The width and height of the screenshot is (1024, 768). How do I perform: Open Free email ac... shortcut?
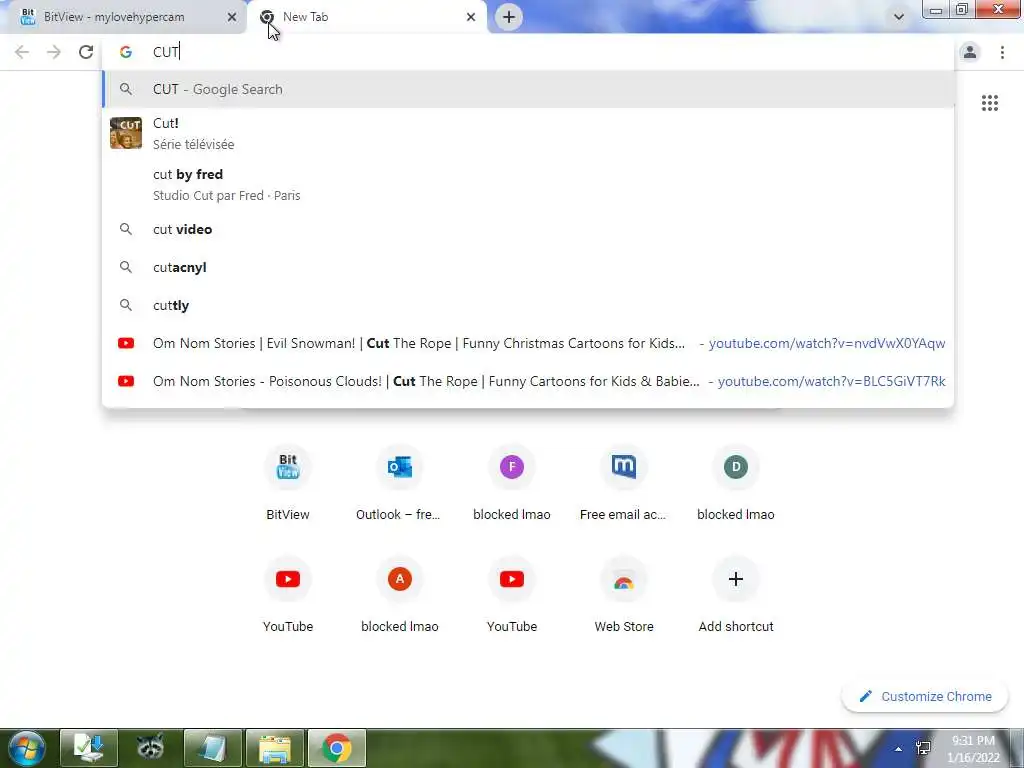pos(624,482)
